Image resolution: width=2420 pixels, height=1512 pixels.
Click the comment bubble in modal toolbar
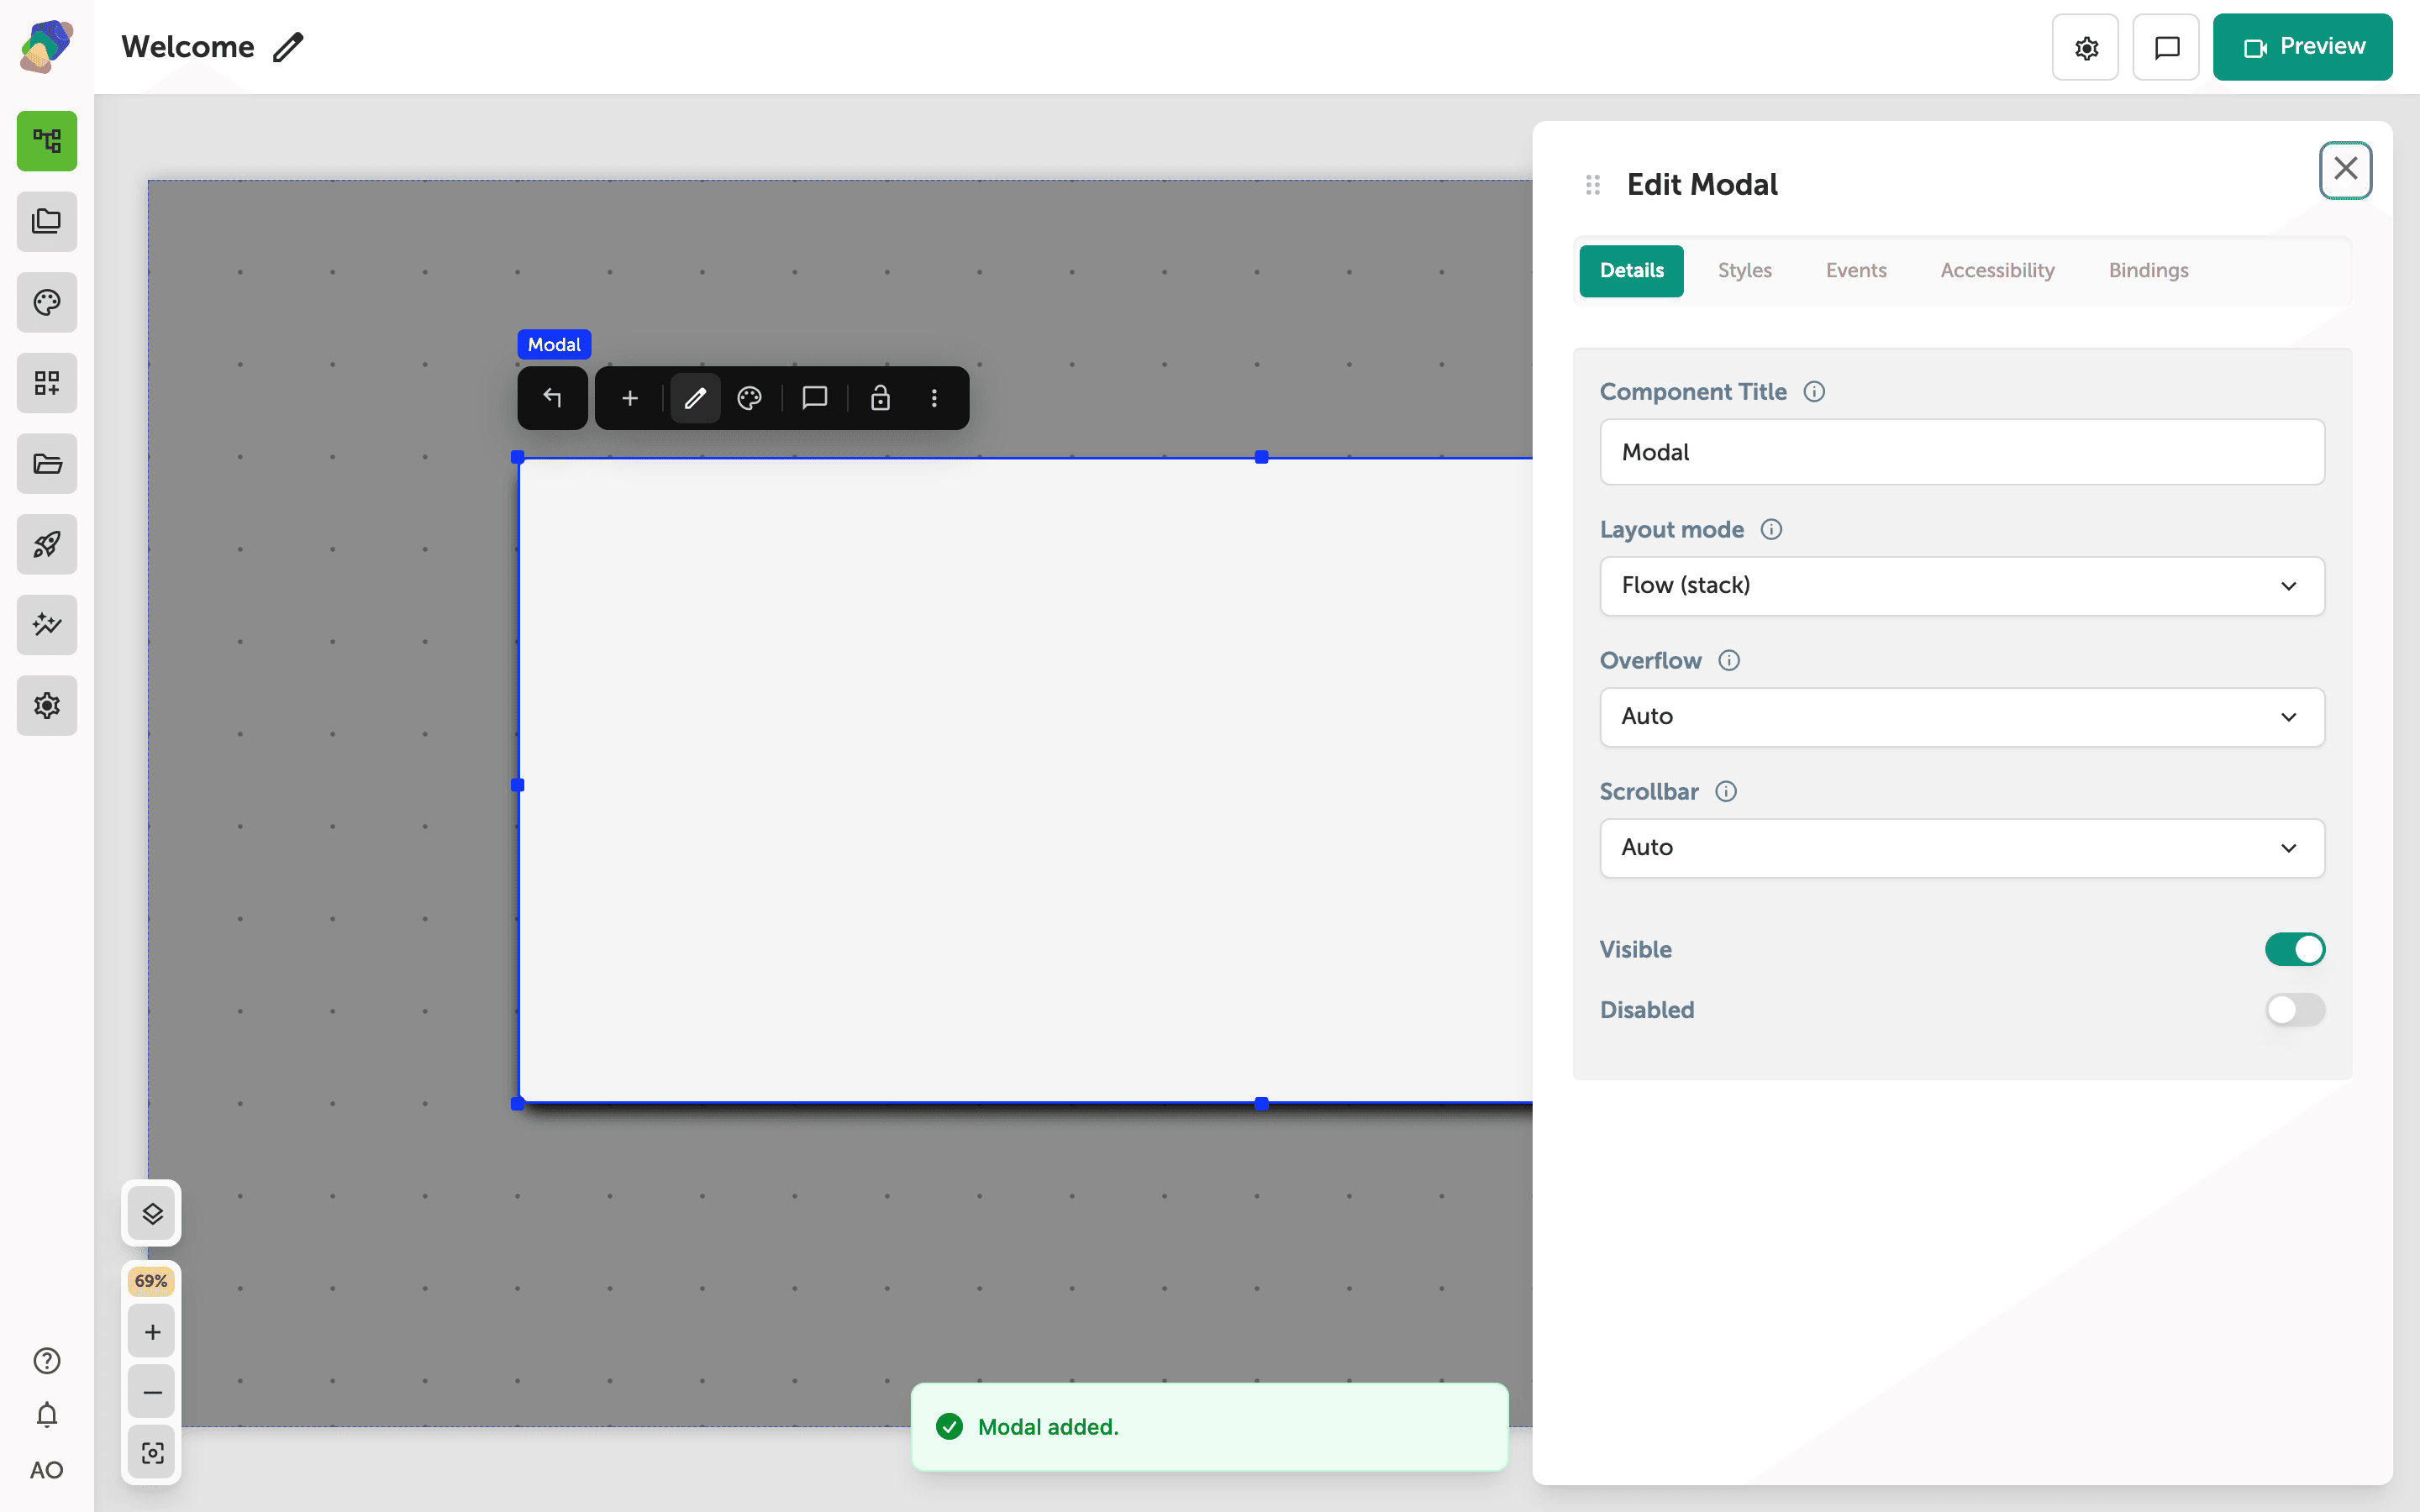[814, 398]
